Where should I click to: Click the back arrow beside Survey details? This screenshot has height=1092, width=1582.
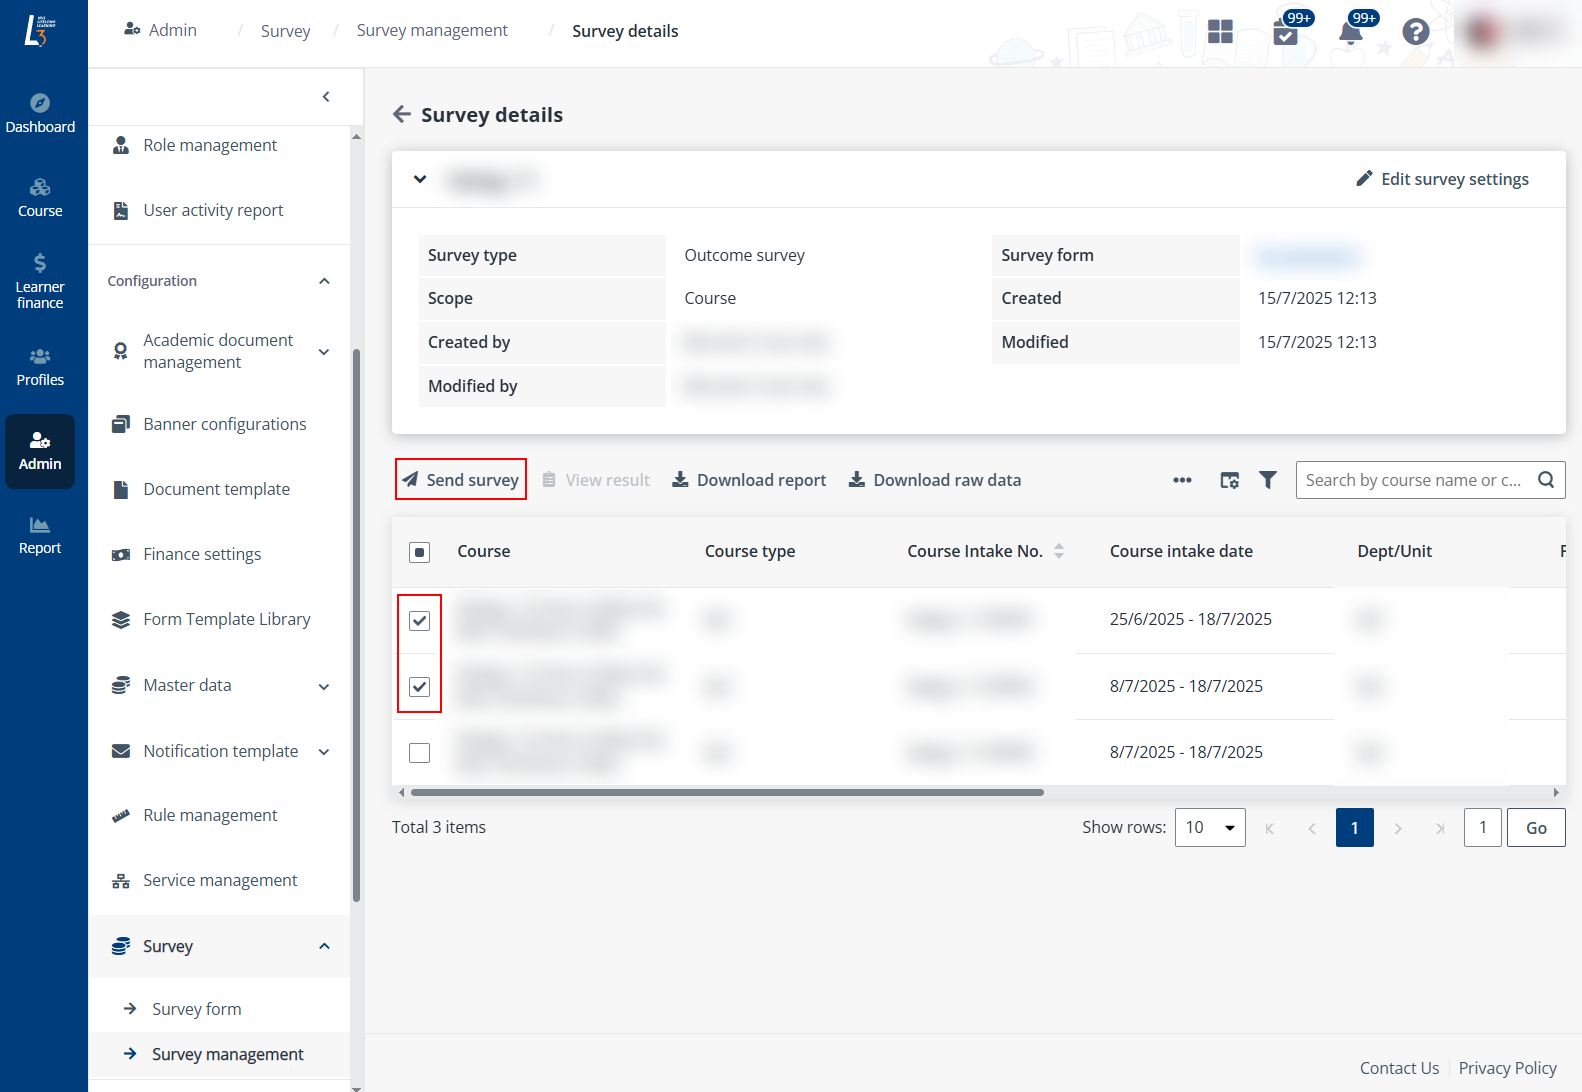click(x=402, y=115)
